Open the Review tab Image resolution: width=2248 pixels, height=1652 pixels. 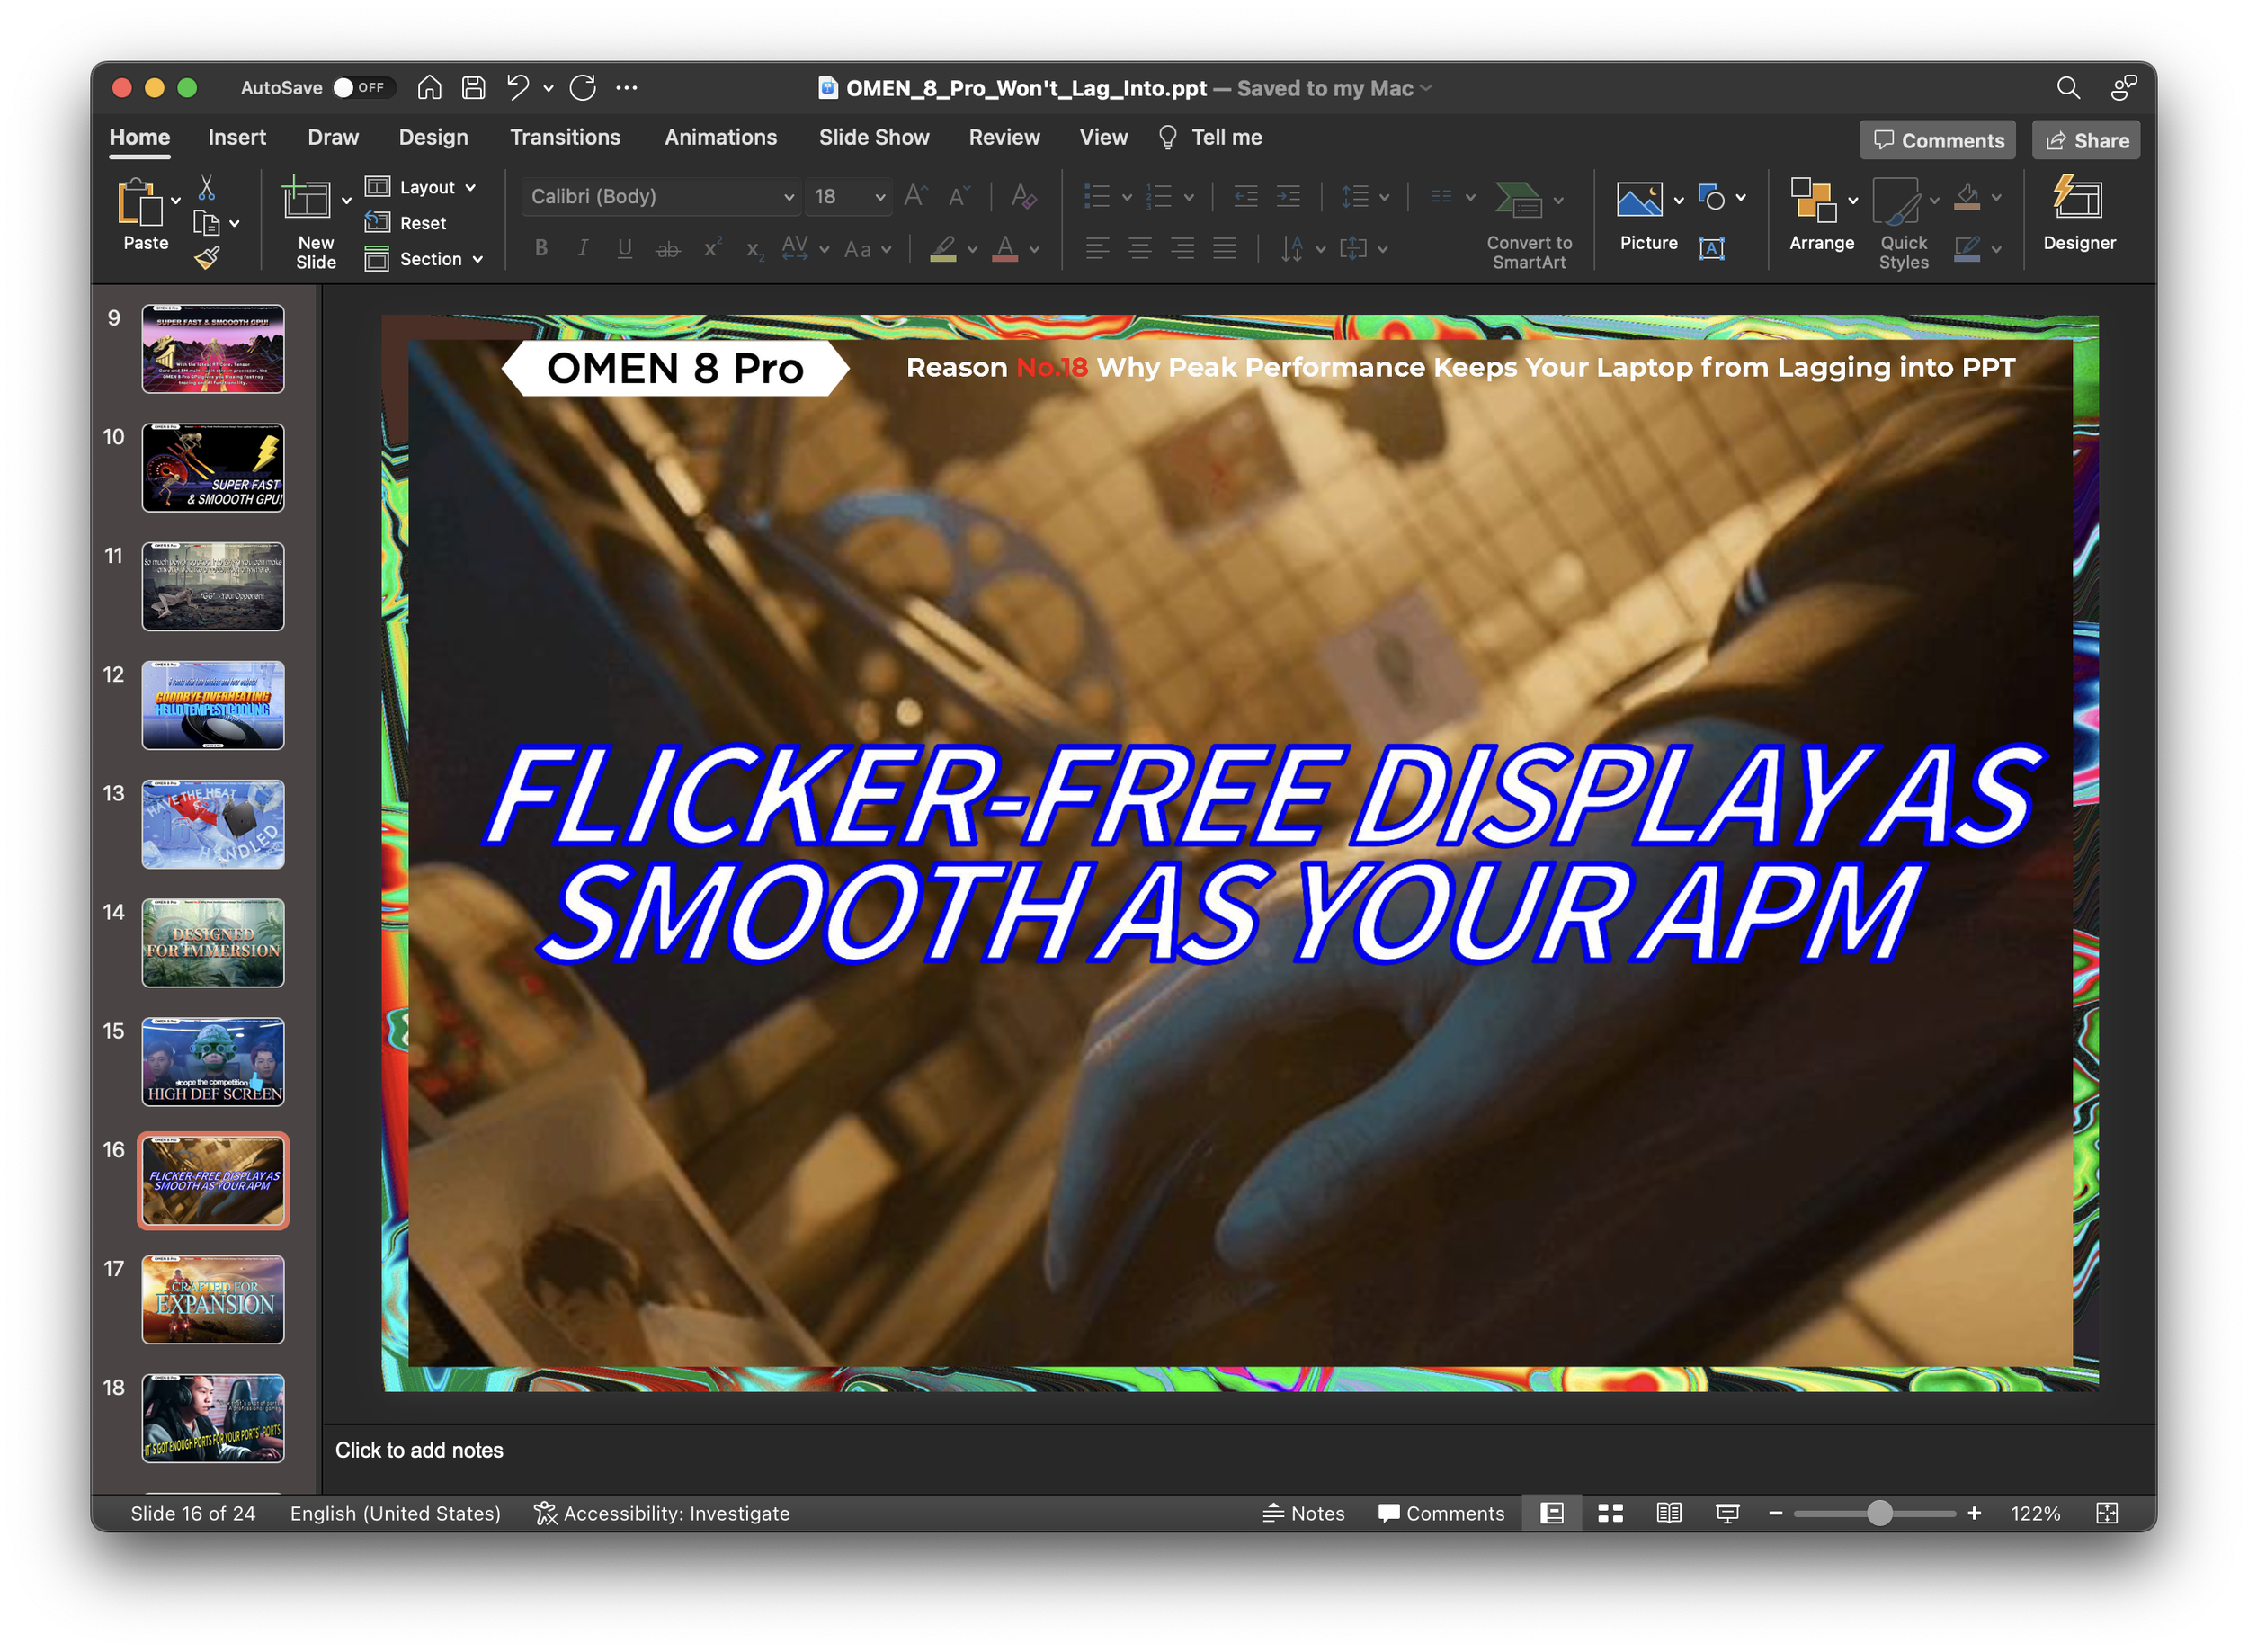click(1004, 137)
